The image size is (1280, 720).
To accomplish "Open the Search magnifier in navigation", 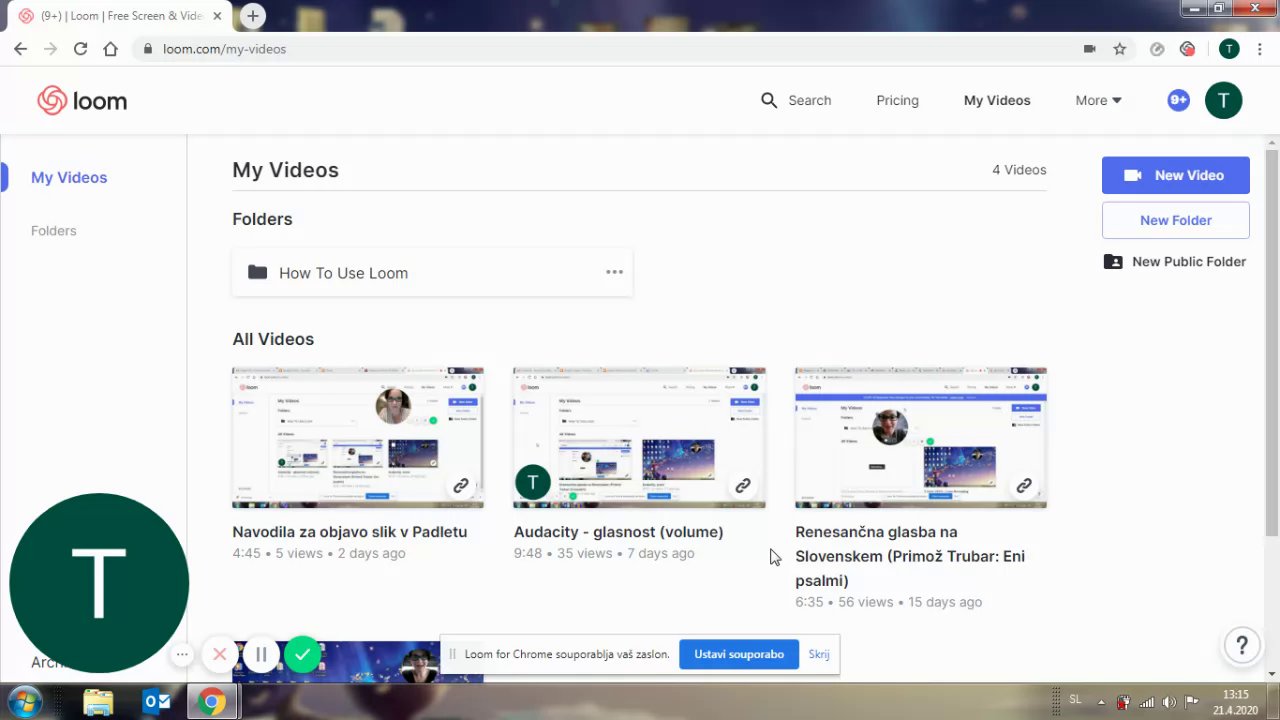I will [769, 100].
